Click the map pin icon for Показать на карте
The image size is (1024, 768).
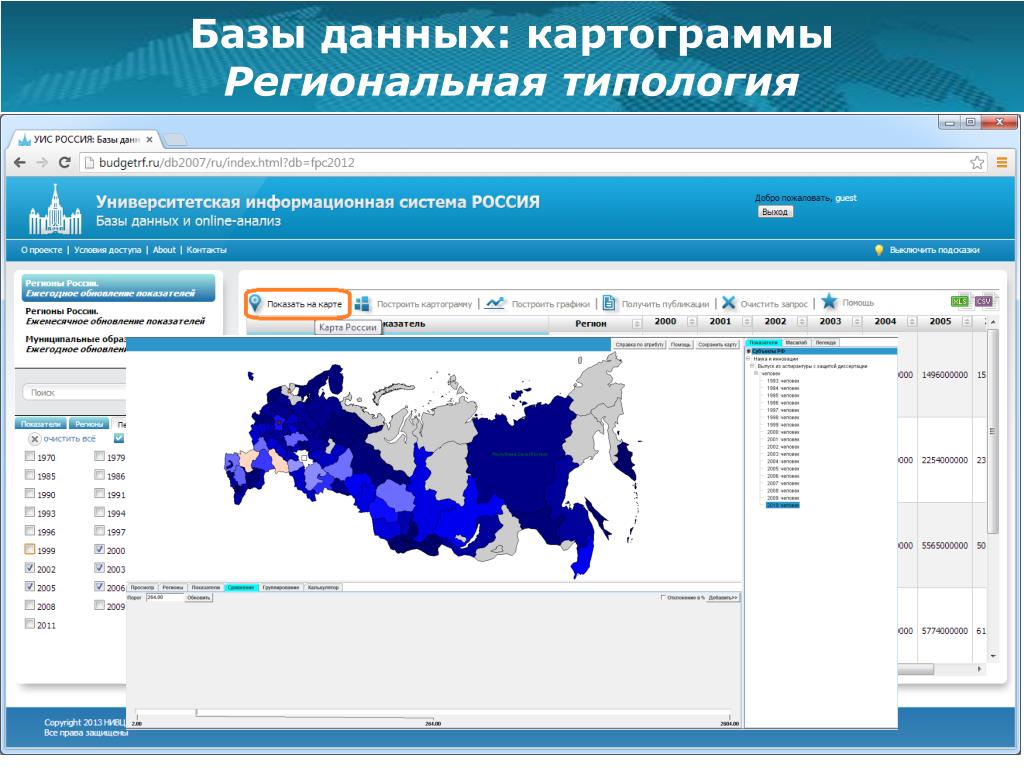255,303
